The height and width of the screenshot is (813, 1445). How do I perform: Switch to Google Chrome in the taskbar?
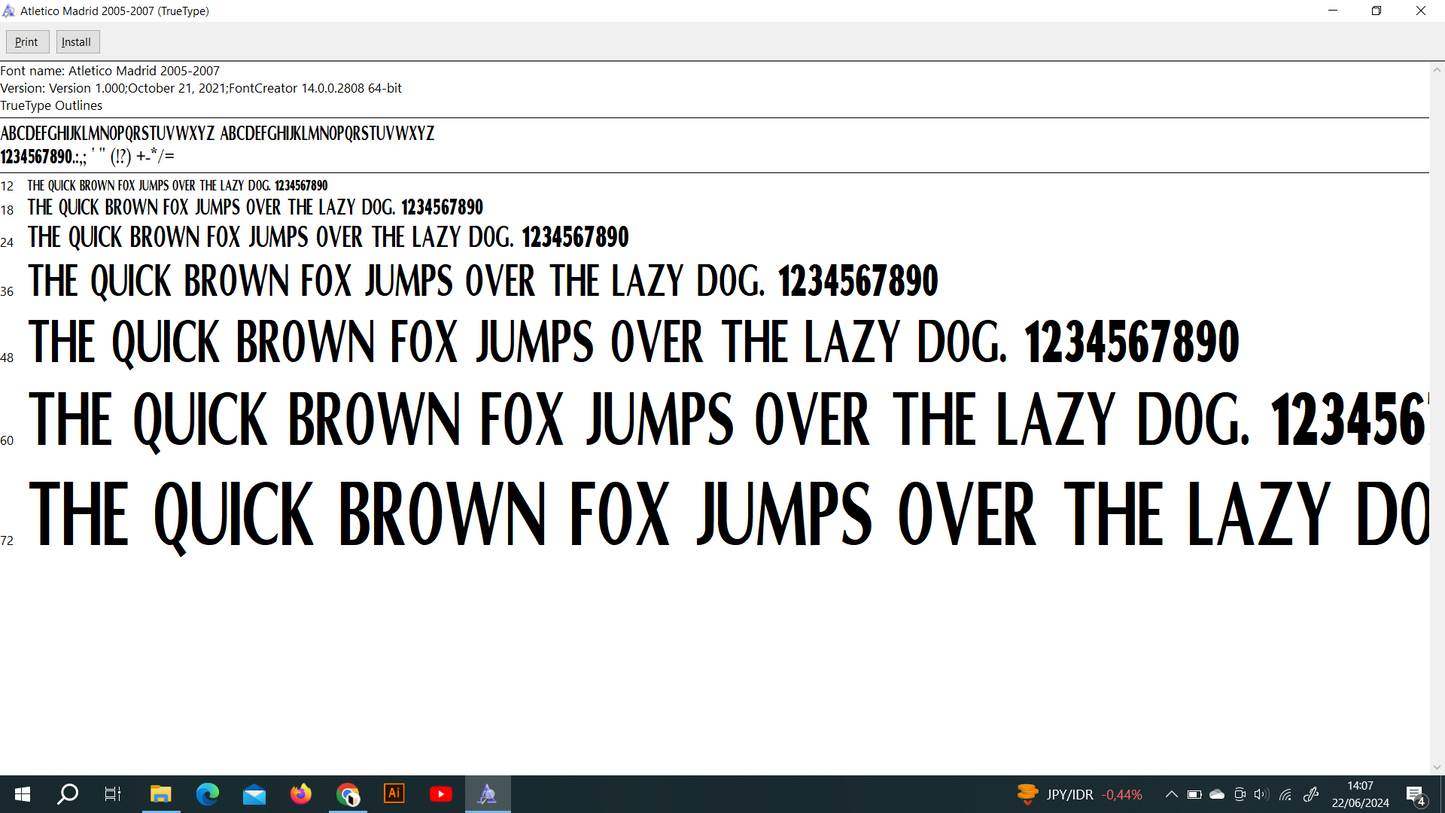pos(348,794)
